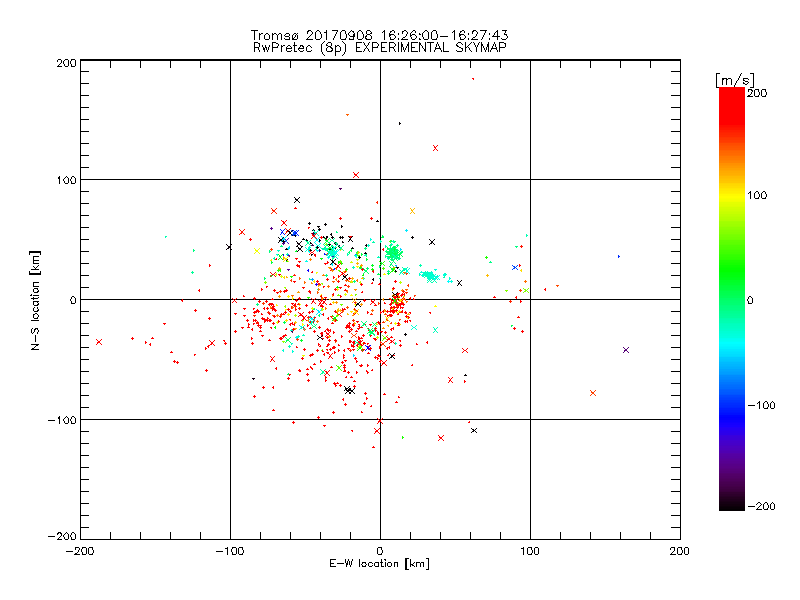This screenshot has width=800, height=600.
Task: Click the small blue dot at far right
Action: (619, 257)
